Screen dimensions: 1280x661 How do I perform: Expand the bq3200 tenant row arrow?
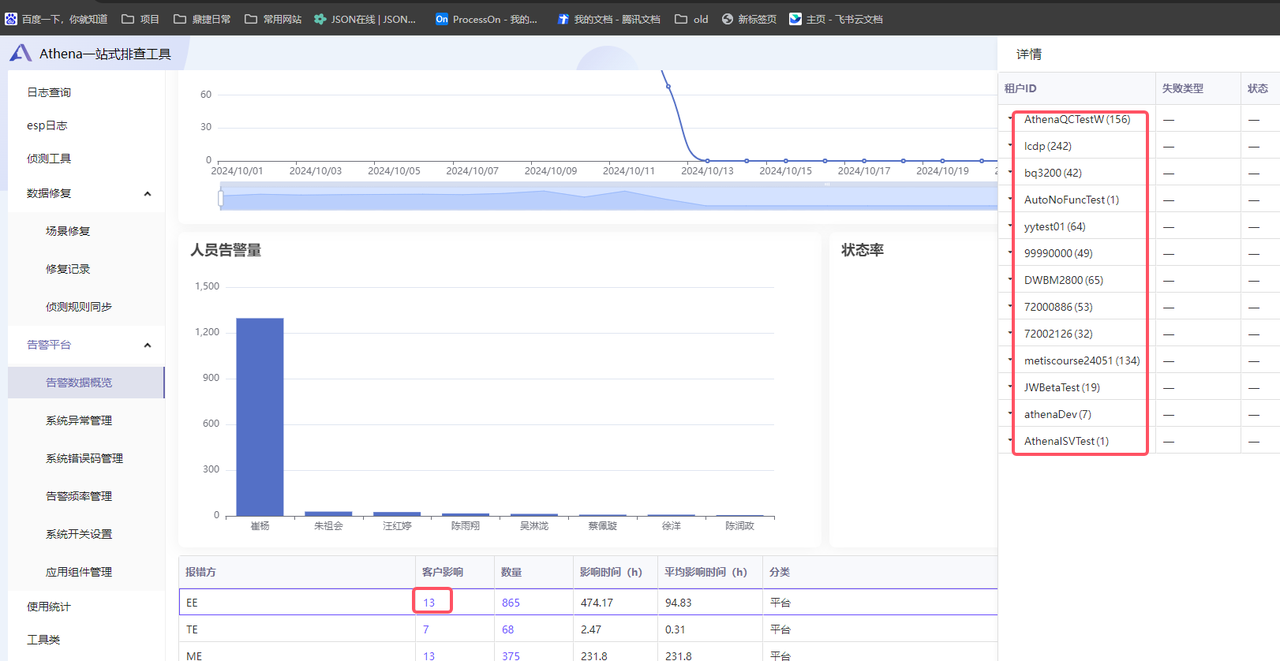[1011, 173]
